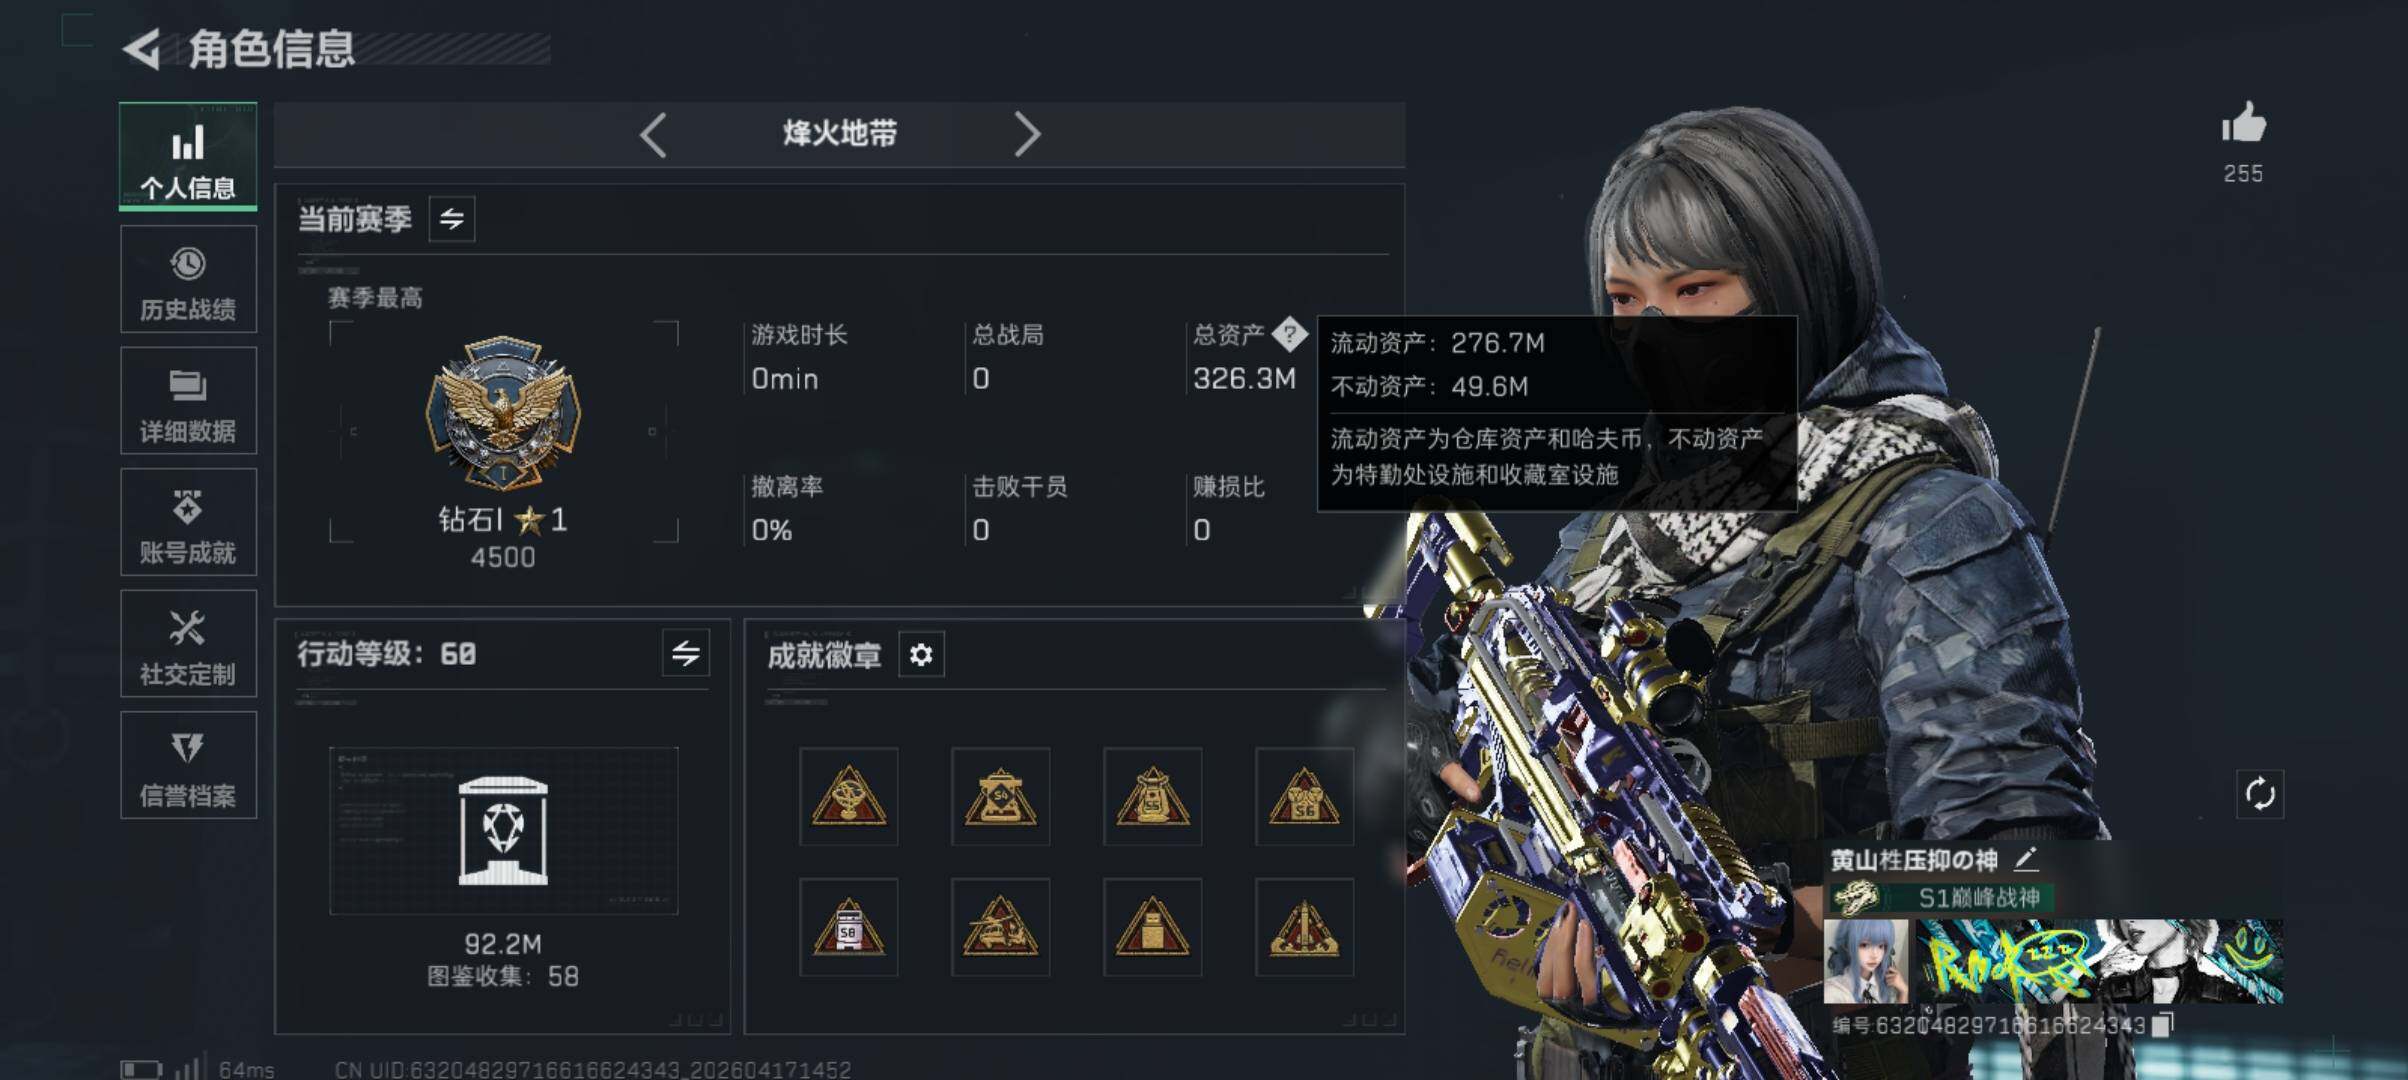Image resolution: width=2408 pixels, height=1080 pixels.
Task: Toggle 行动等级 switch arrows button
Action: tap(686, 654)
